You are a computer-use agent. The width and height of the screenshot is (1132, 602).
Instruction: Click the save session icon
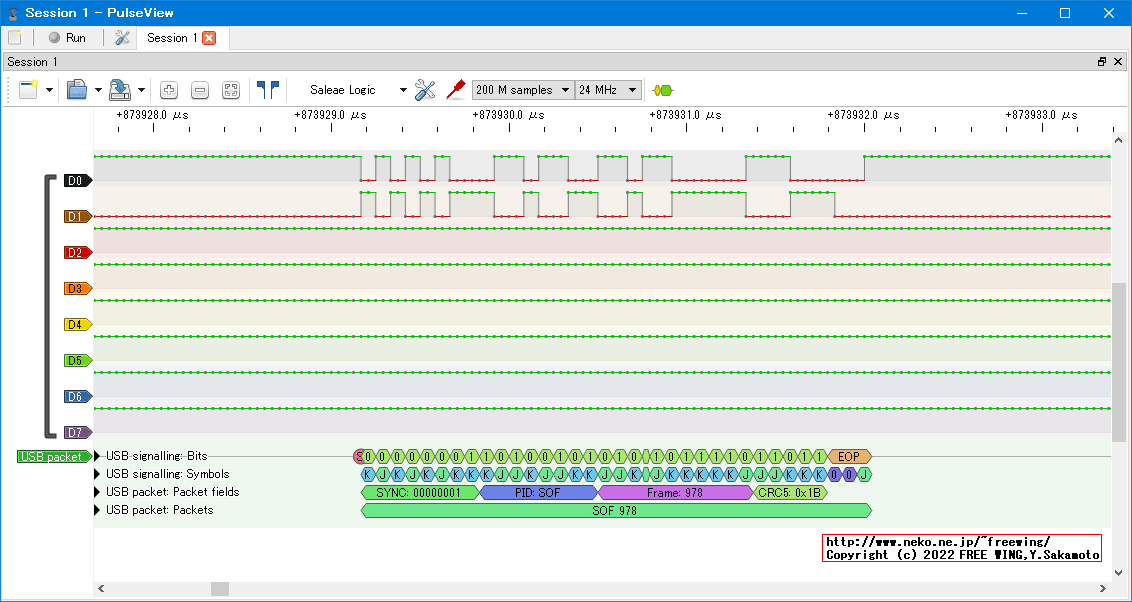coord(120,90)
